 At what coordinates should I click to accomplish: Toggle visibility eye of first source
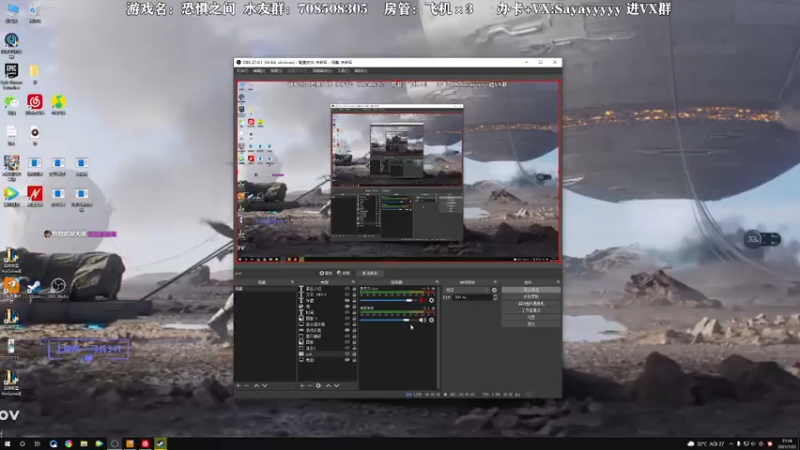click(347, 289)
